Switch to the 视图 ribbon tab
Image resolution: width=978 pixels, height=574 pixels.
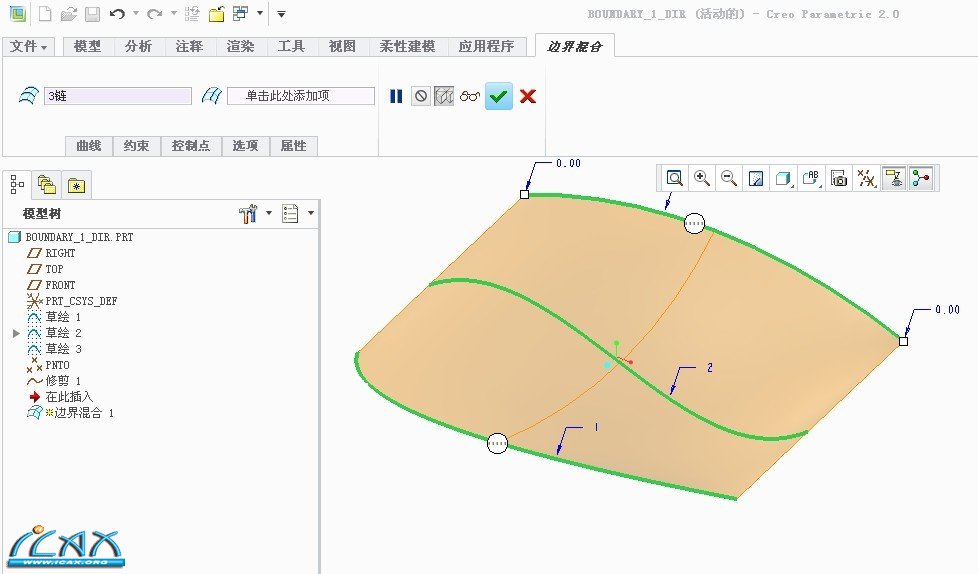click(342, 47)
